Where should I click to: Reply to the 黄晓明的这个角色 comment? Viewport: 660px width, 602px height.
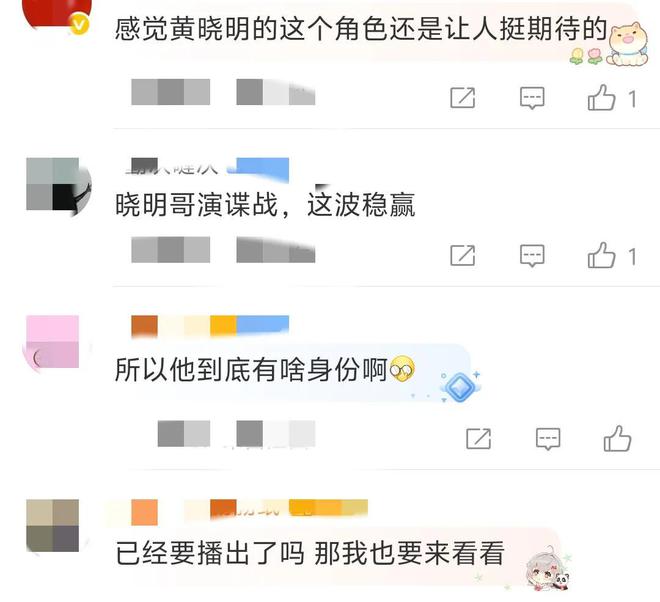click(532, 98)
